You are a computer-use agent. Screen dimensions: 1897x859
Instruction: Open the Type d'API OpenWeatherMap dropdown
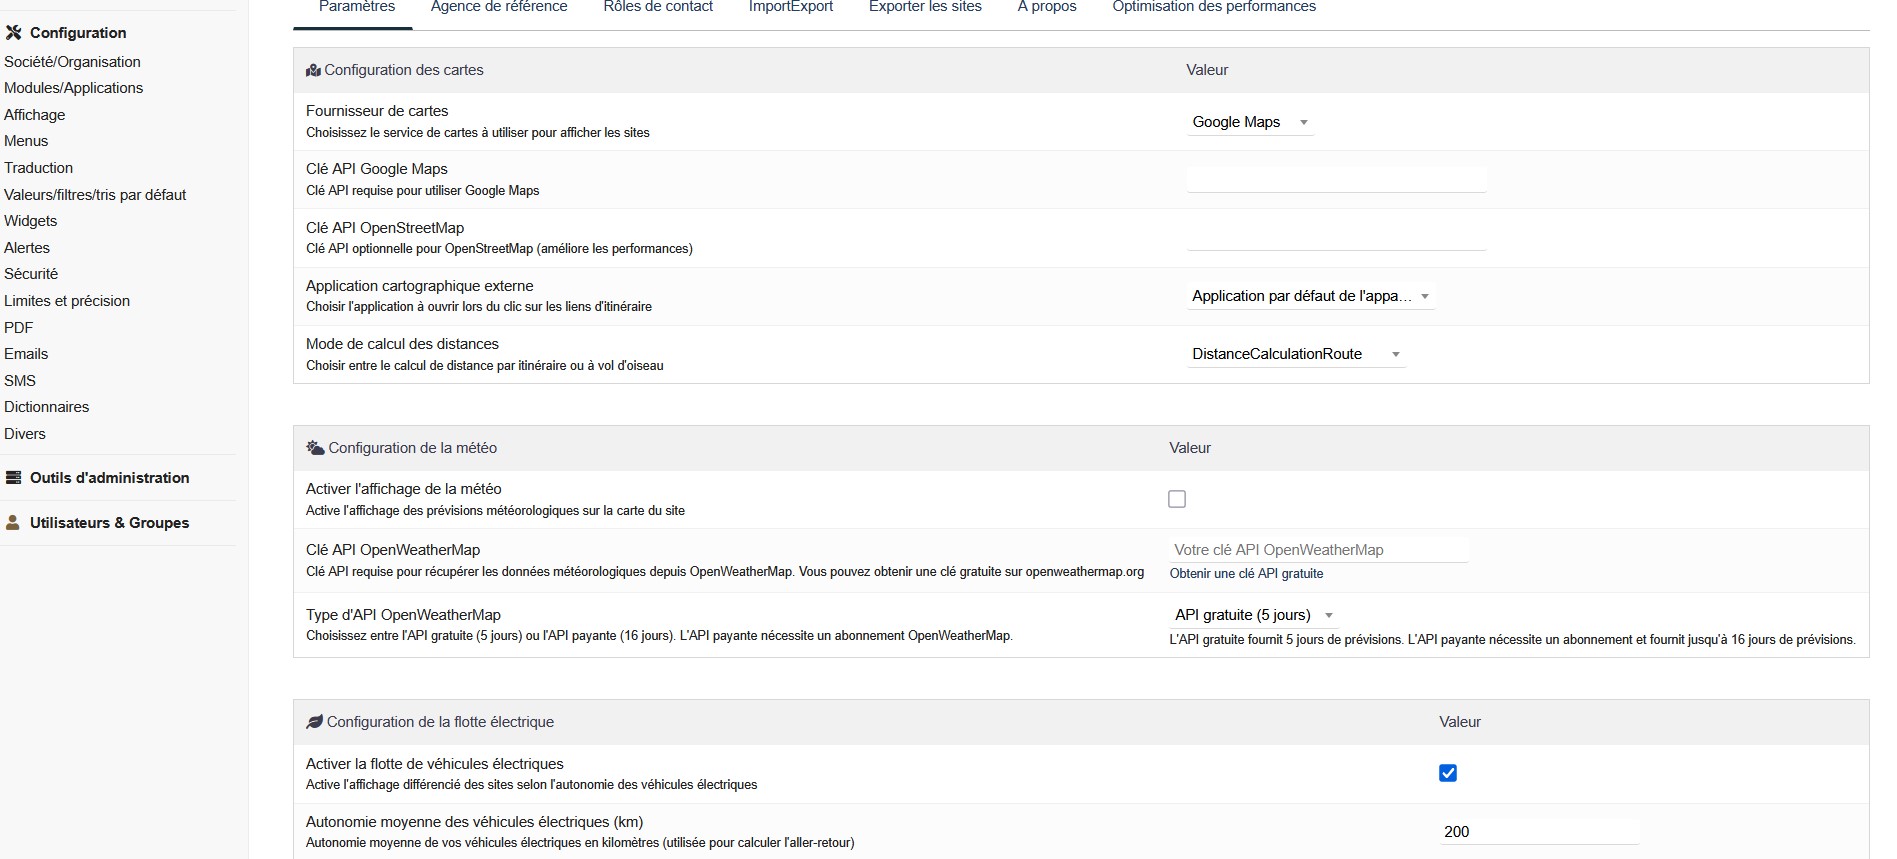1254,615
